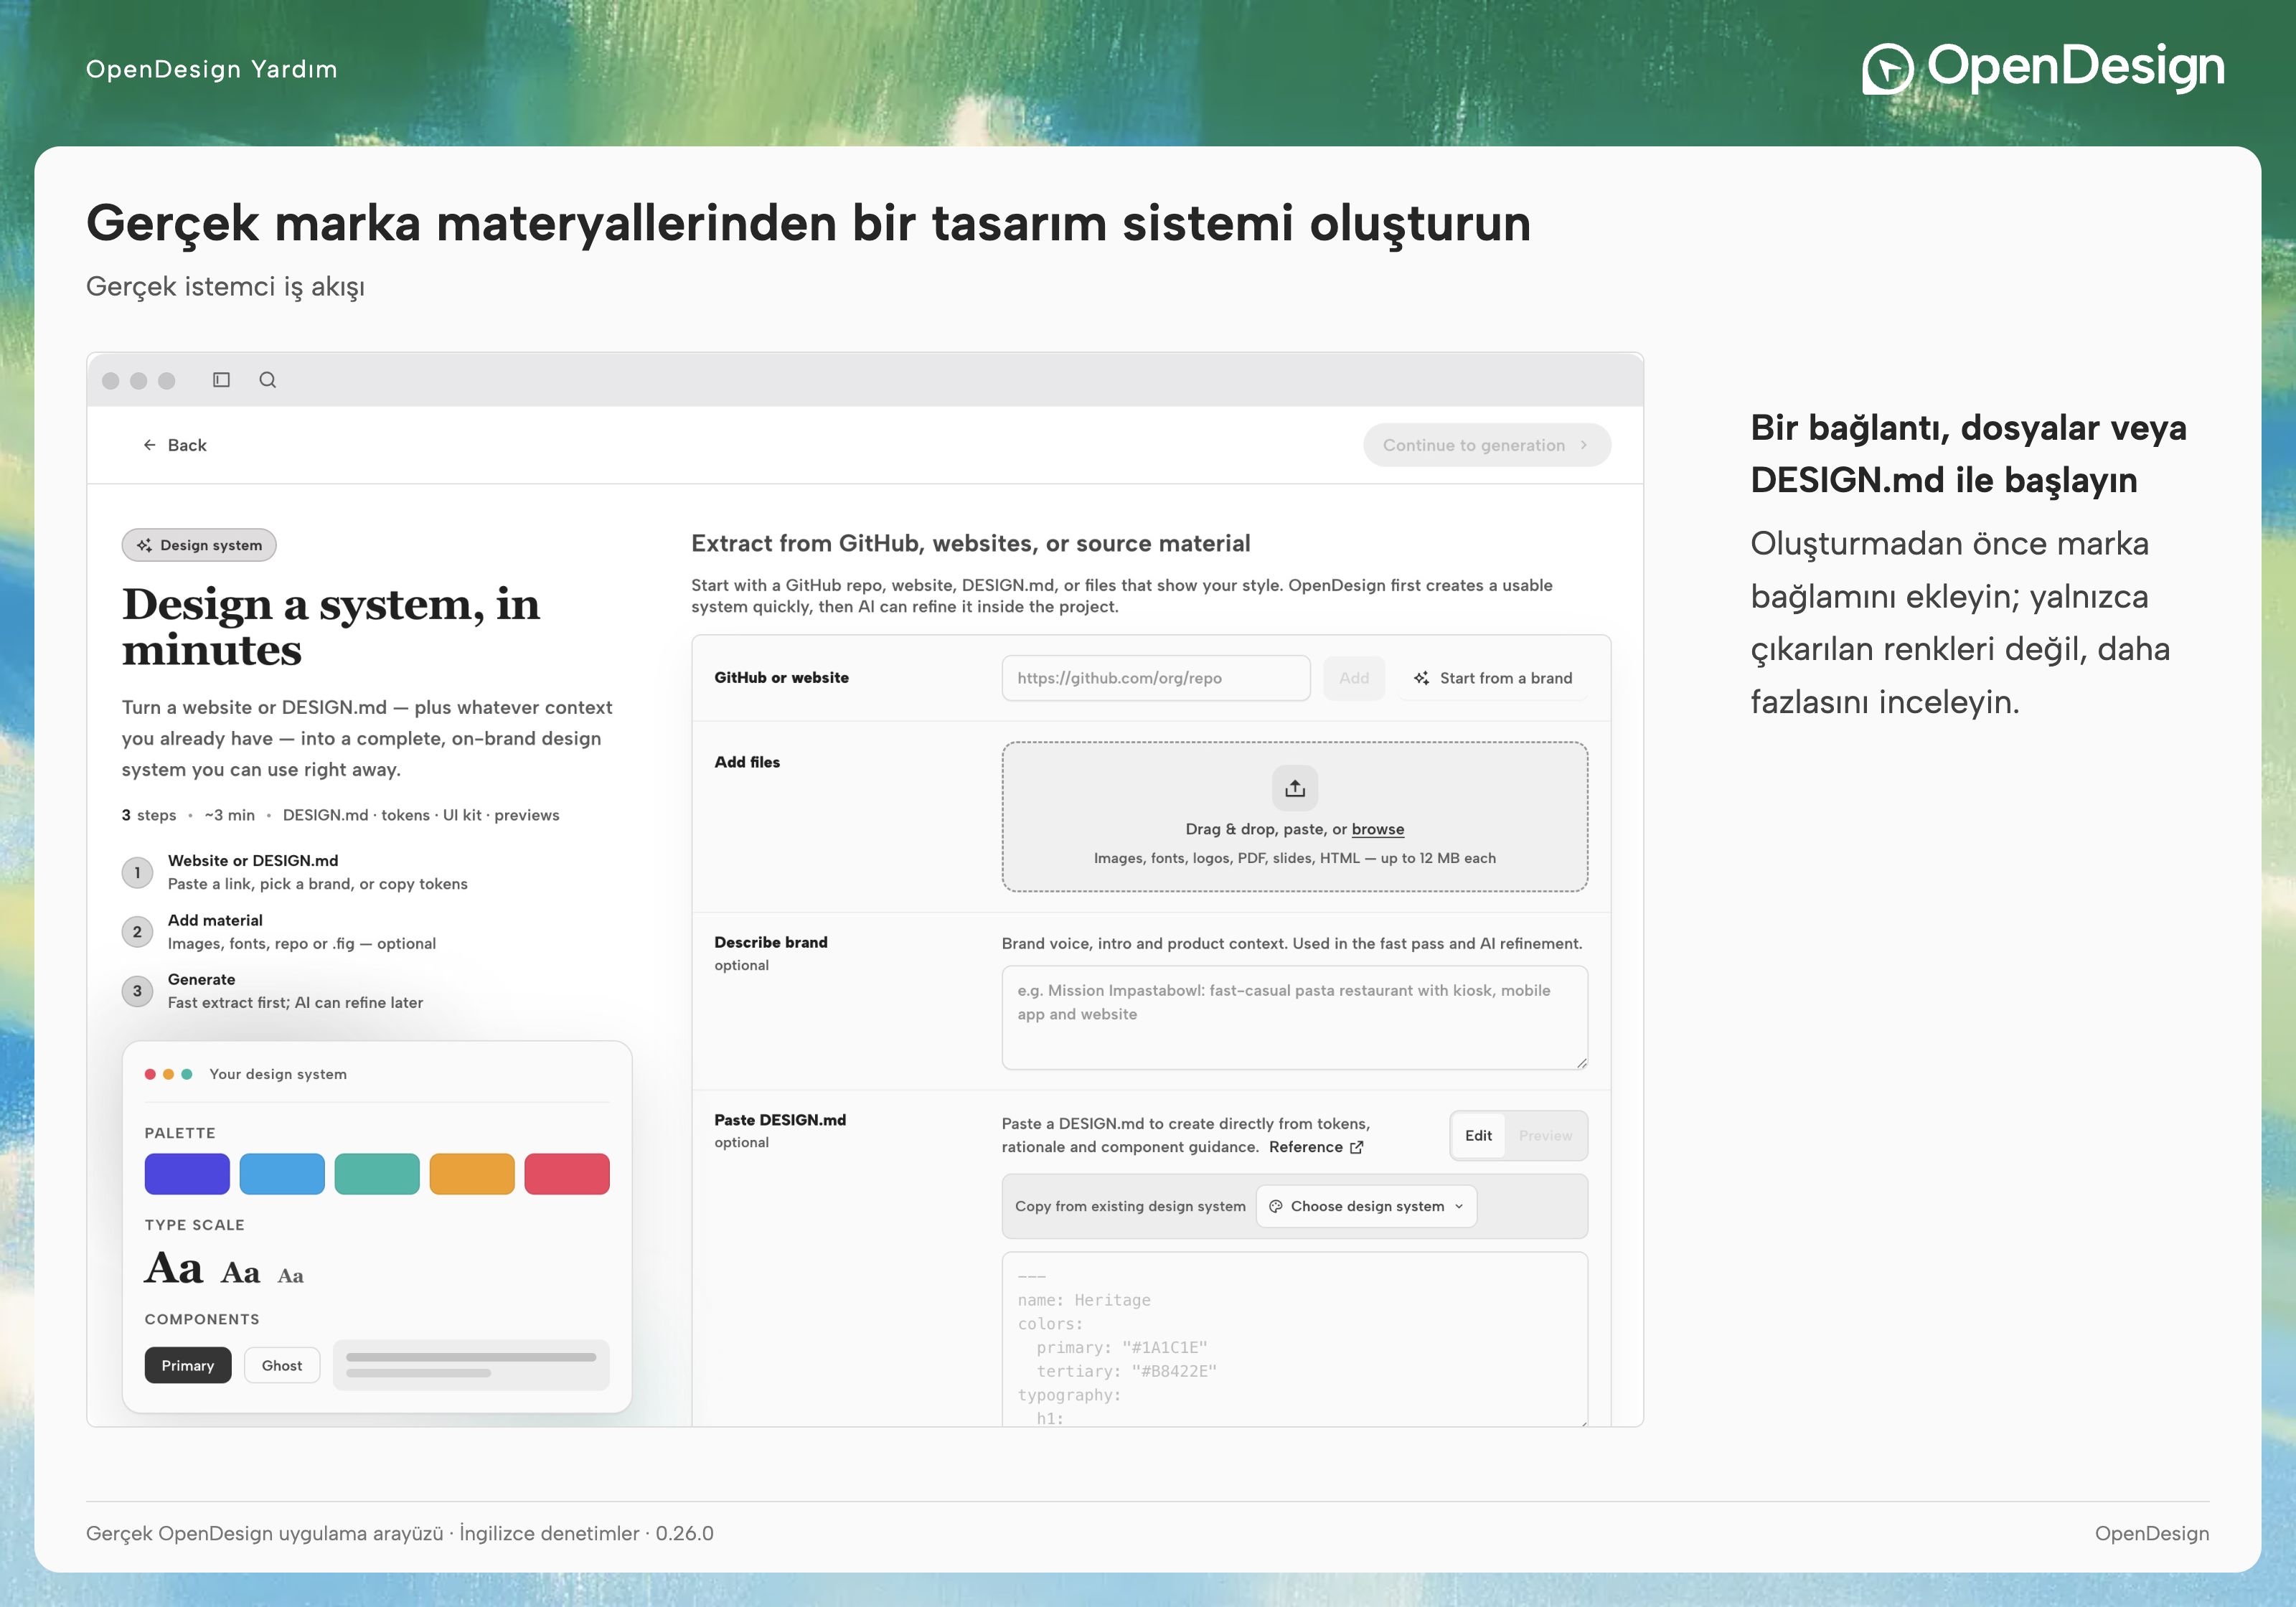Viewport: 2296px width, 1607px height.
Task: Select the orange palette swatch
Action: (472, 1174)
